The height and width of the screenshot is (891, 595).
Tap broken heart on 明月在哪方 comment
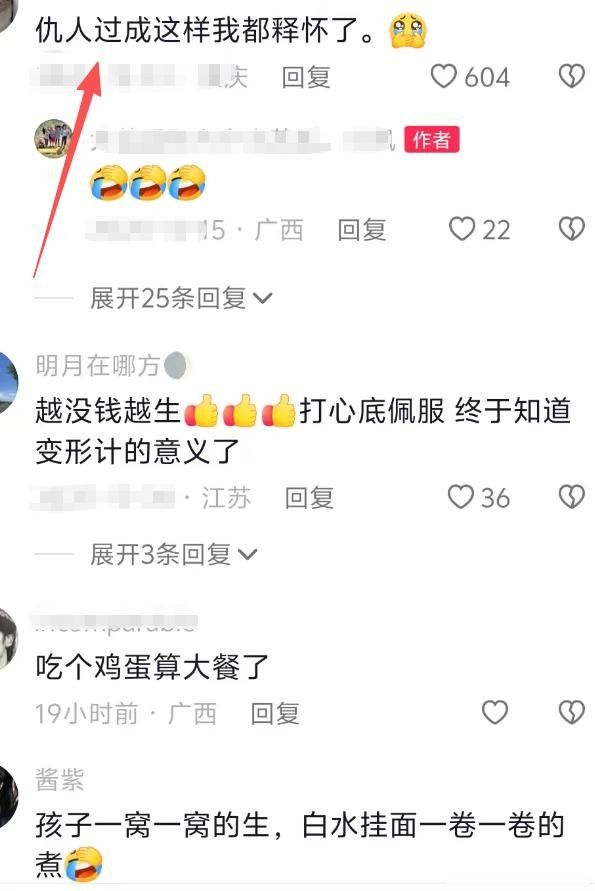pyautogui.click(x=571, y=497)
